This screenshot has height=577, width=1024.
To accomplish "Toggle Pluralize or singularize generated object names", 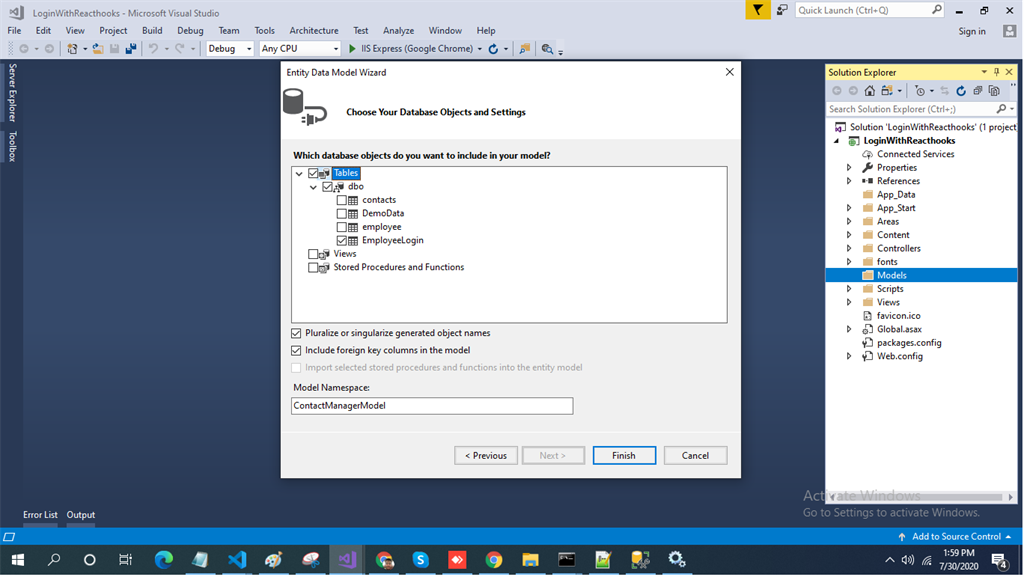I will tap(296, 333).
